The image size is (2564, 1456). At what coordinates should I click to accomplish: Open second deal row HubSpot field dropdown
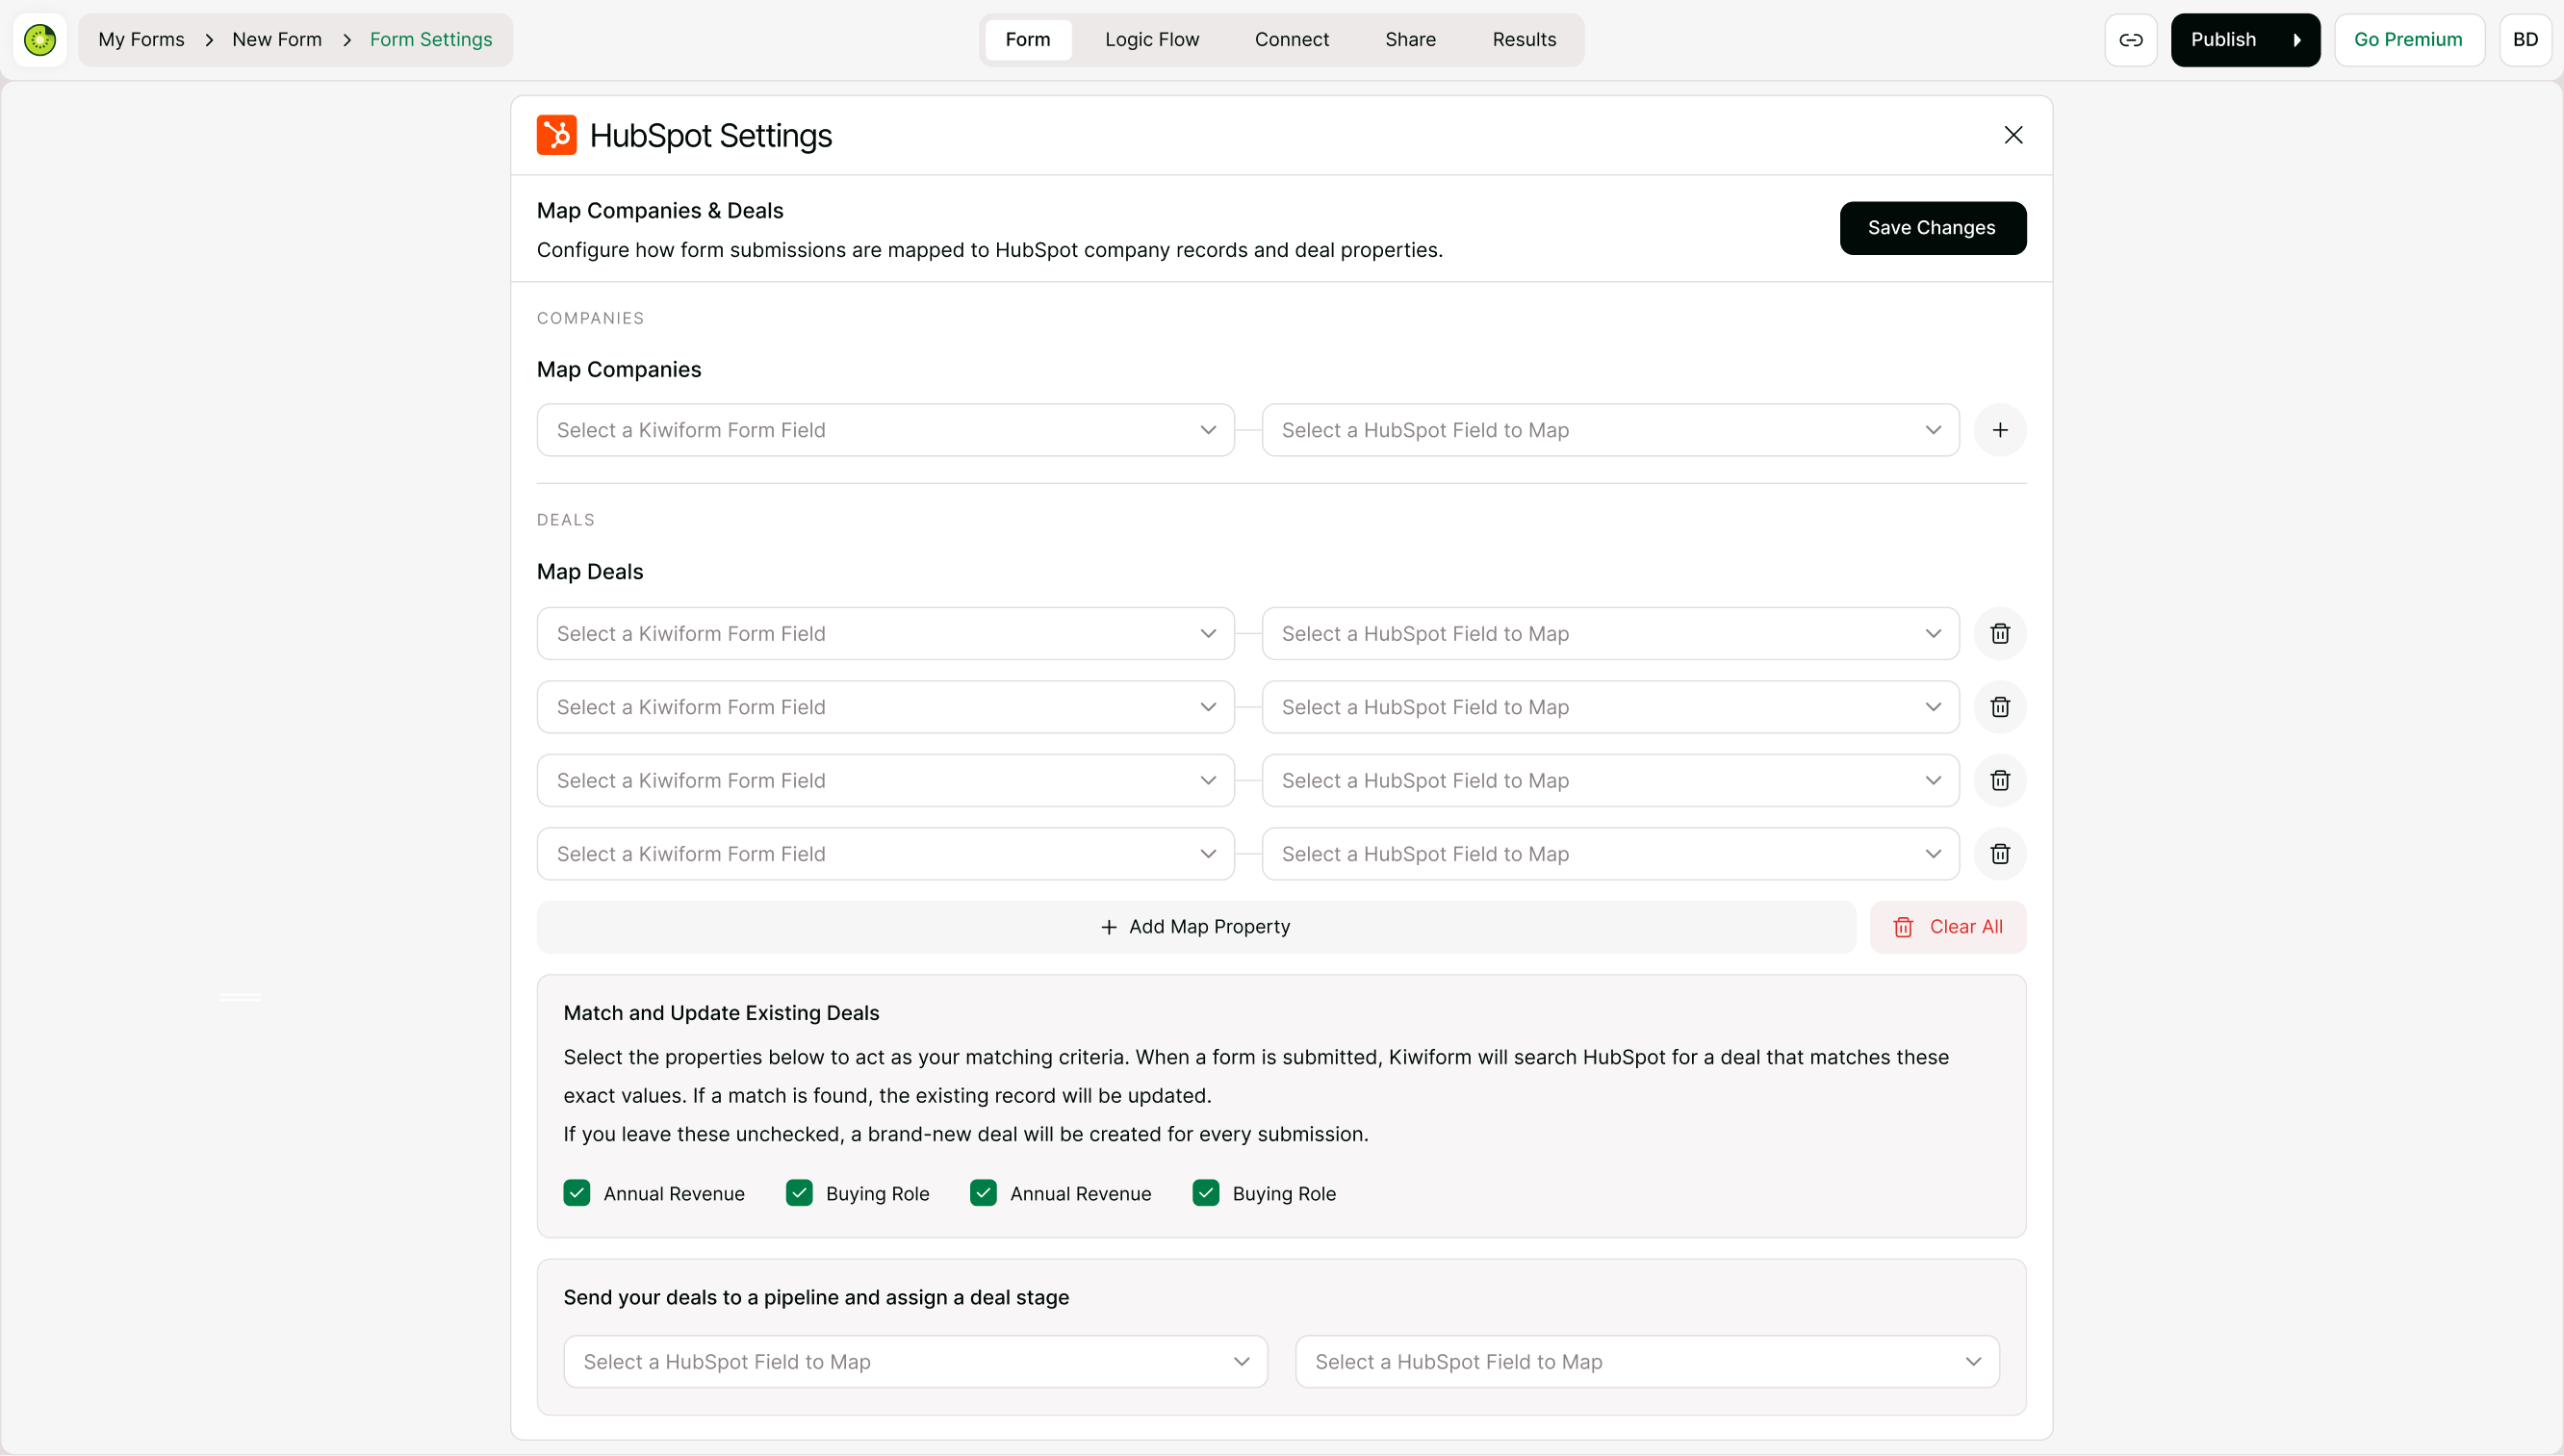[1611, 707]
